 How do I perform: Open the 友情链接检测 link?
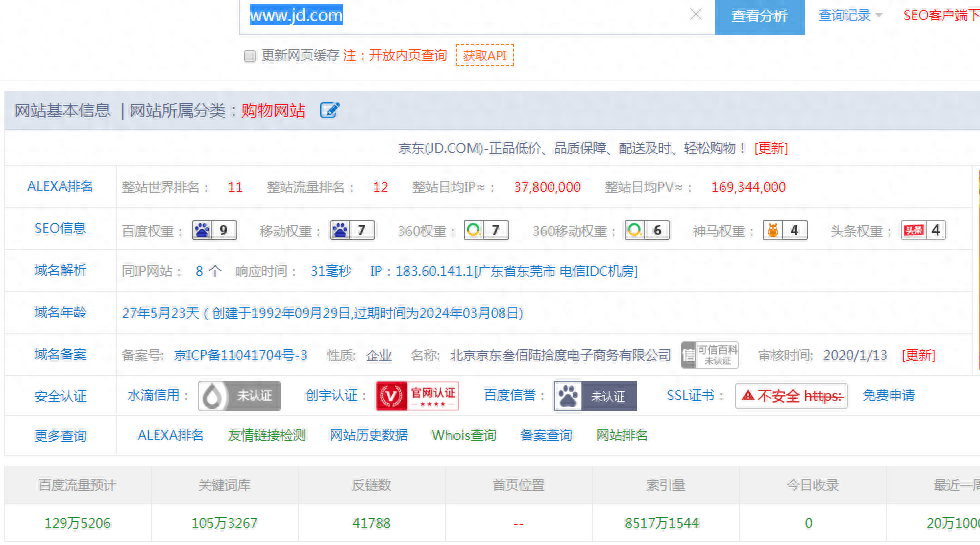coord(267,435)
